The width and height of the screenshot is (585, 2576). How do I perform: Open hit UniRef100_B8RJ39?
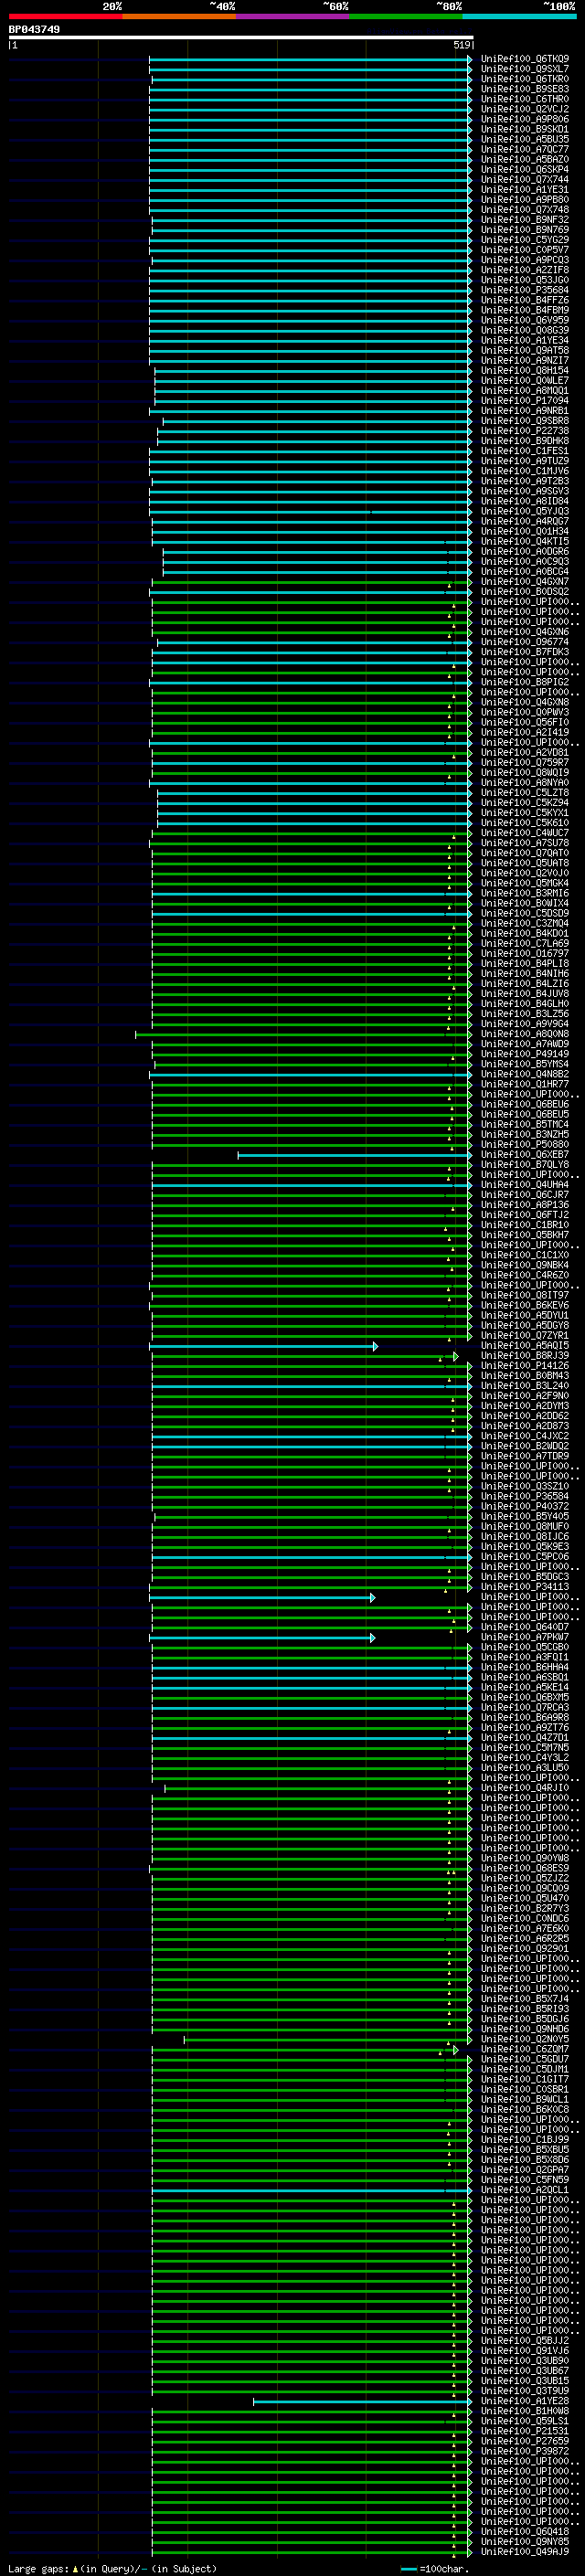tap(525, 1356)
